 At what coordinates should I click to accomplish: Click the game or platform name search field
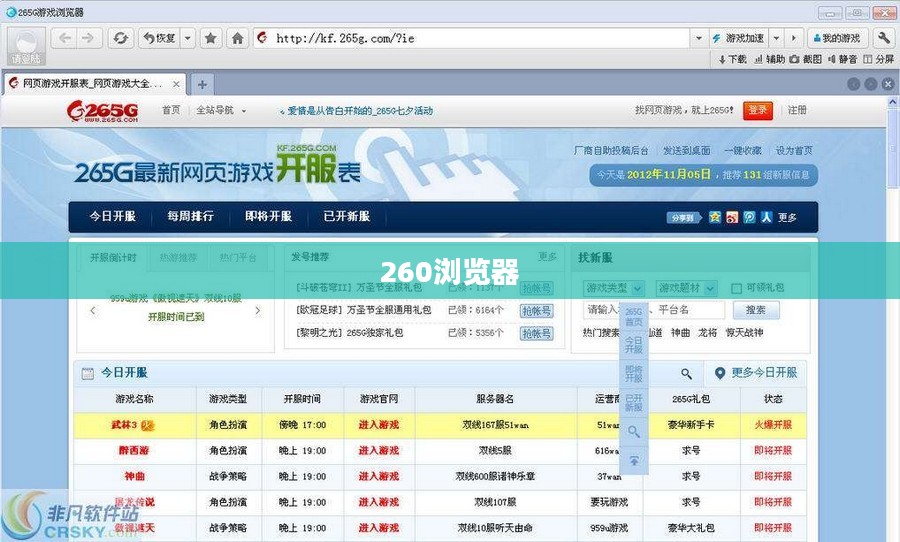(654, 310)
